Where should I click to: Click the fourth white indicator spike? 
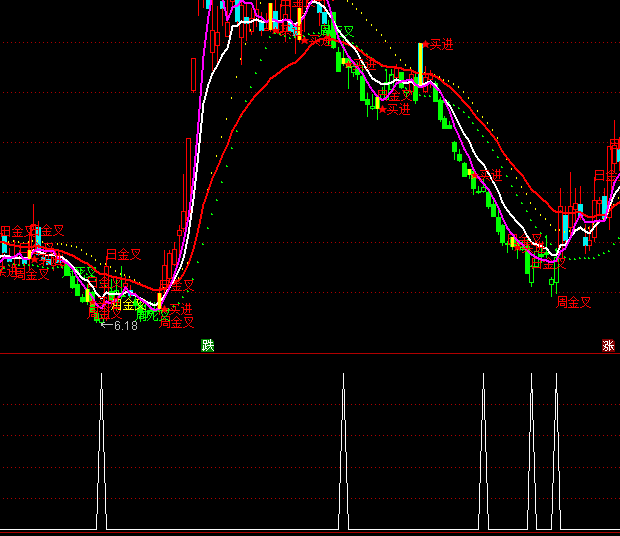coord(531,450)
